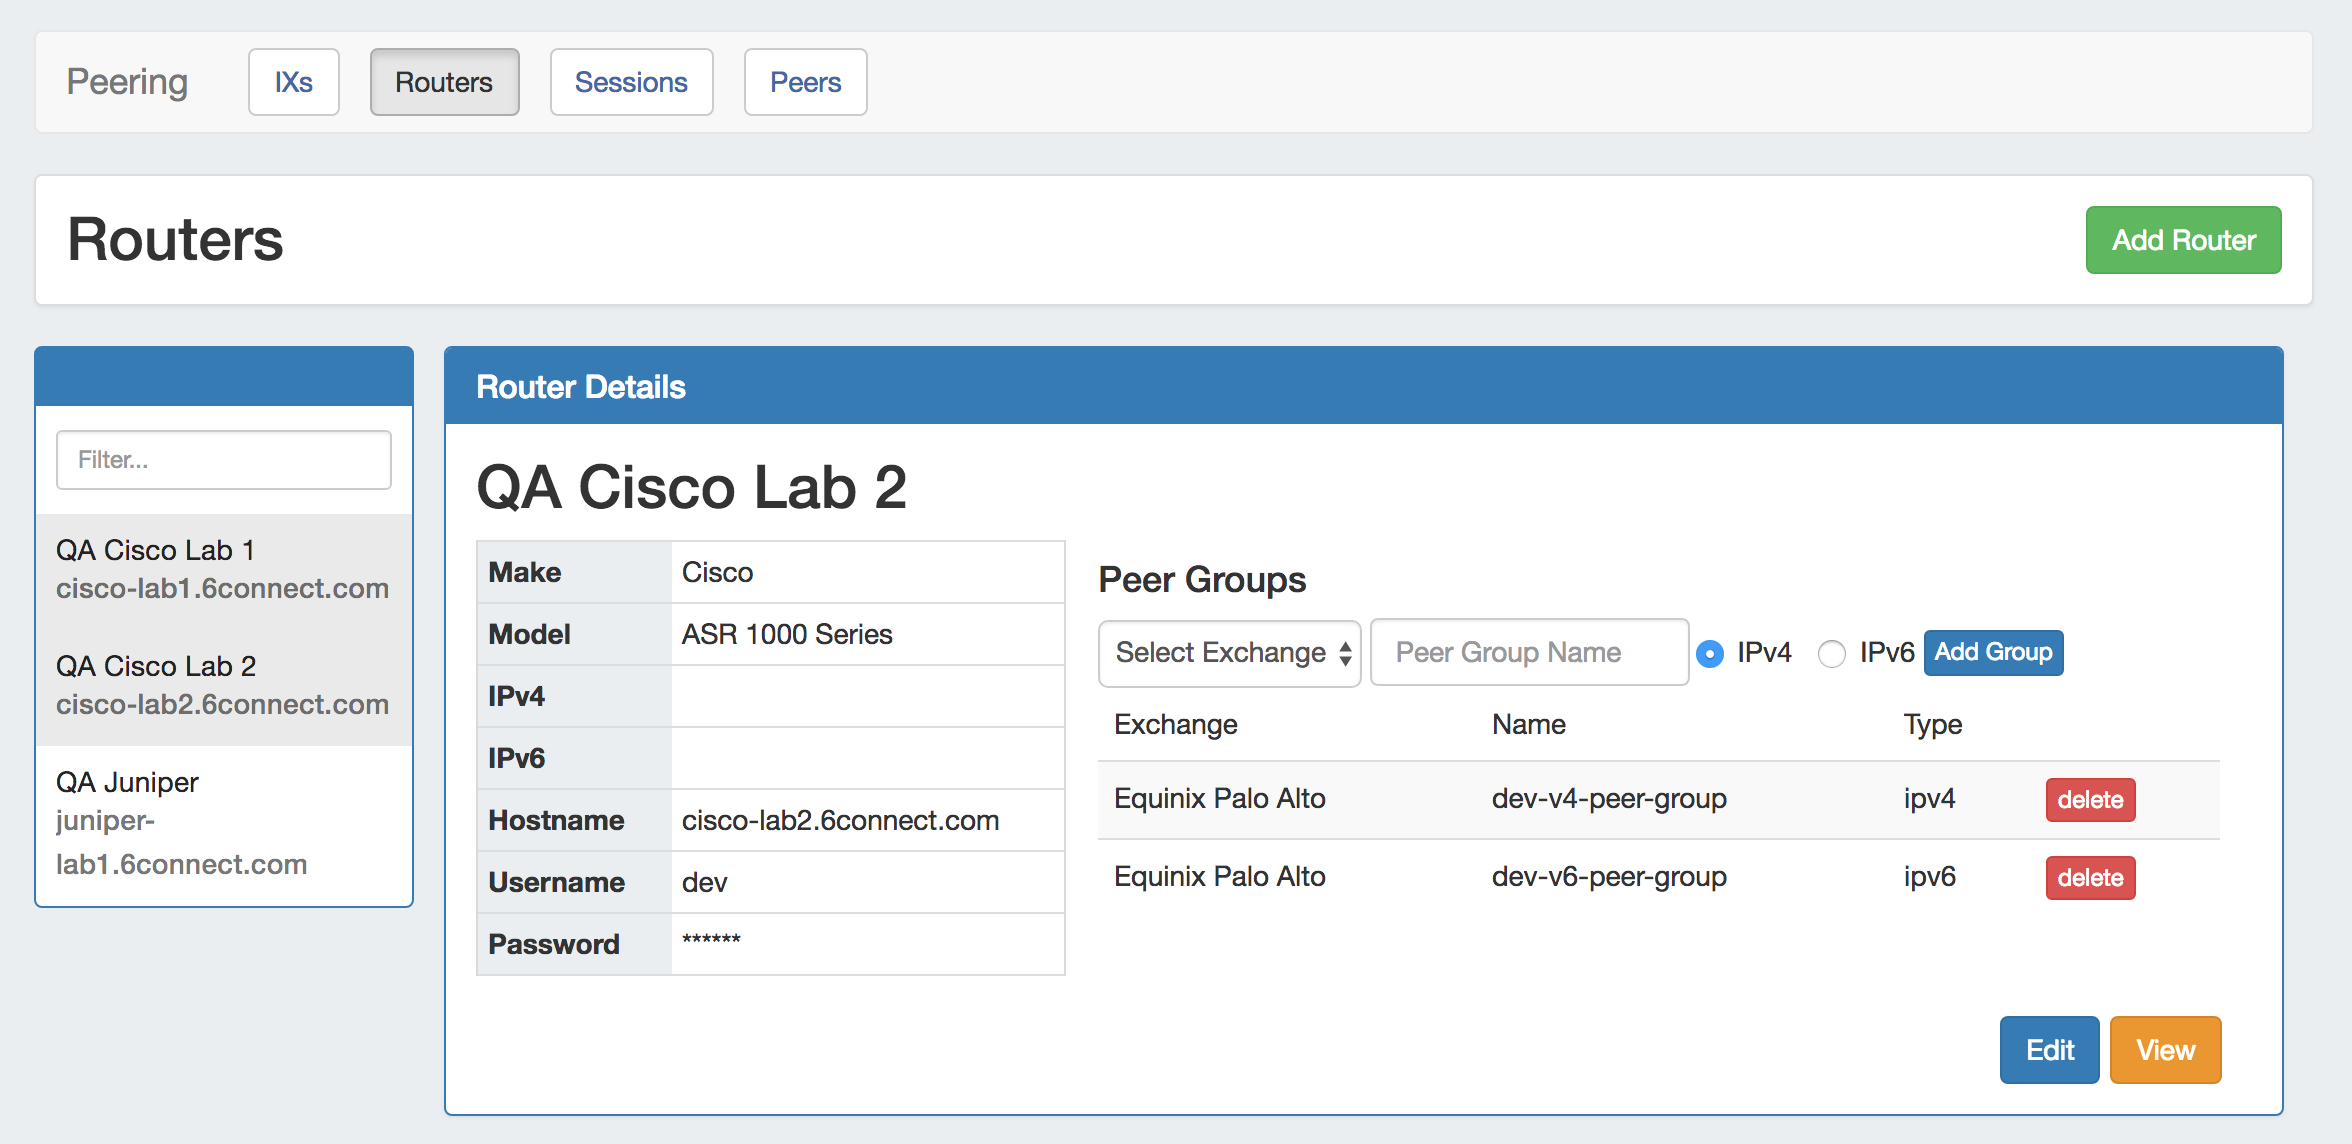
Task: Select the IPv6 radio button
Action: click(x=1831, y=654)
